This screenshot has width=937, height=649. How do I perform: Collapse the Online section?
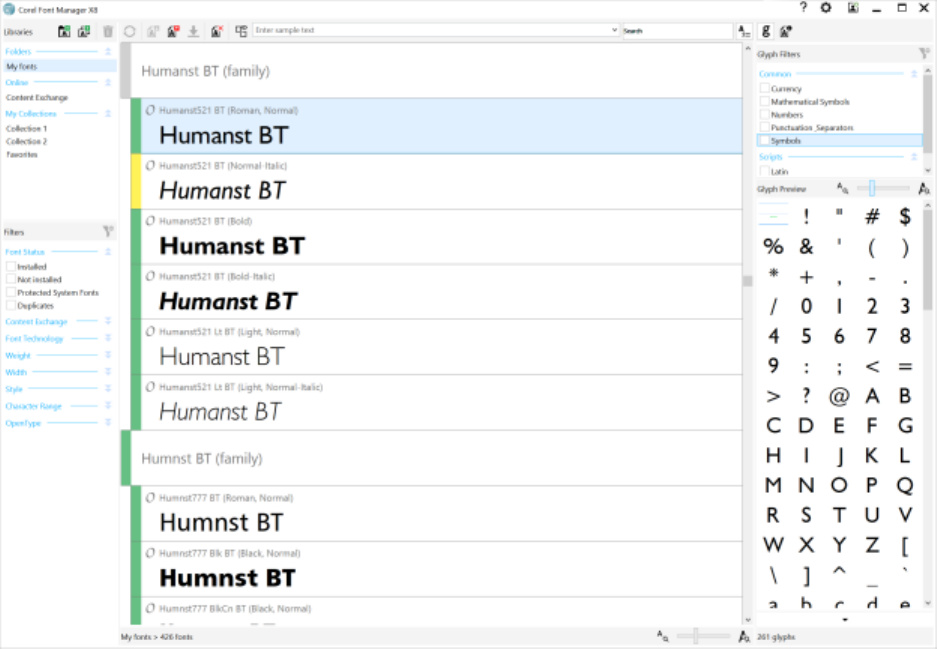coord(108,82)
